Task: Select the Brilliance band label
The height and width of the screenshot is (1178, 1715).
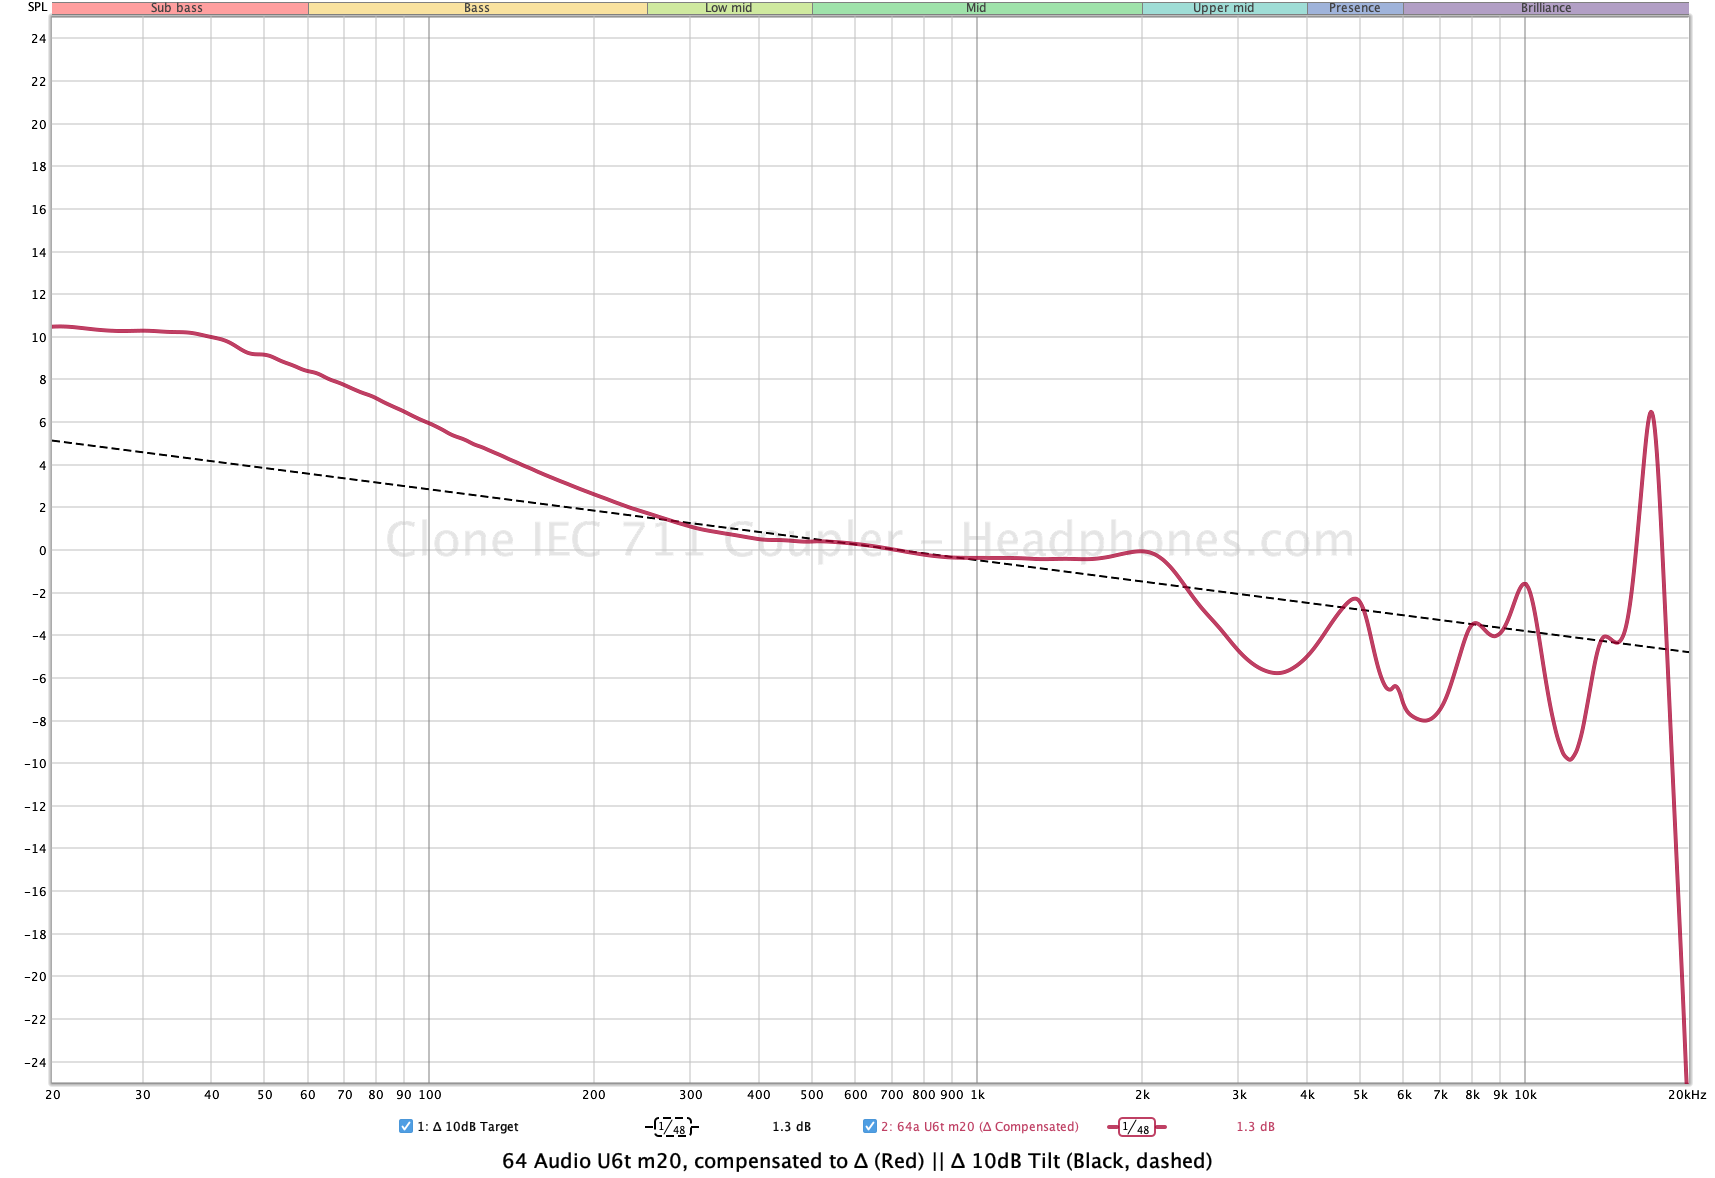Action: click(x=1546, y=8)
